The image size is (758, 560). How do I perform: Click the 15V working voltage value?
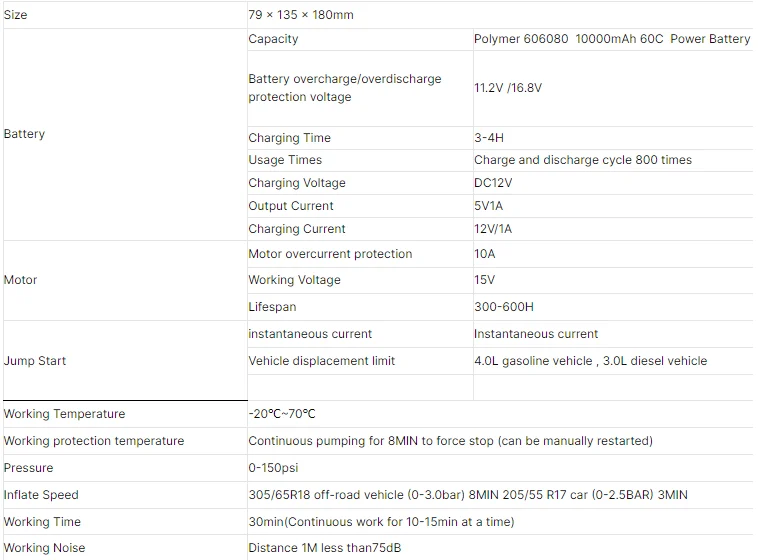(x=485, y=280)
